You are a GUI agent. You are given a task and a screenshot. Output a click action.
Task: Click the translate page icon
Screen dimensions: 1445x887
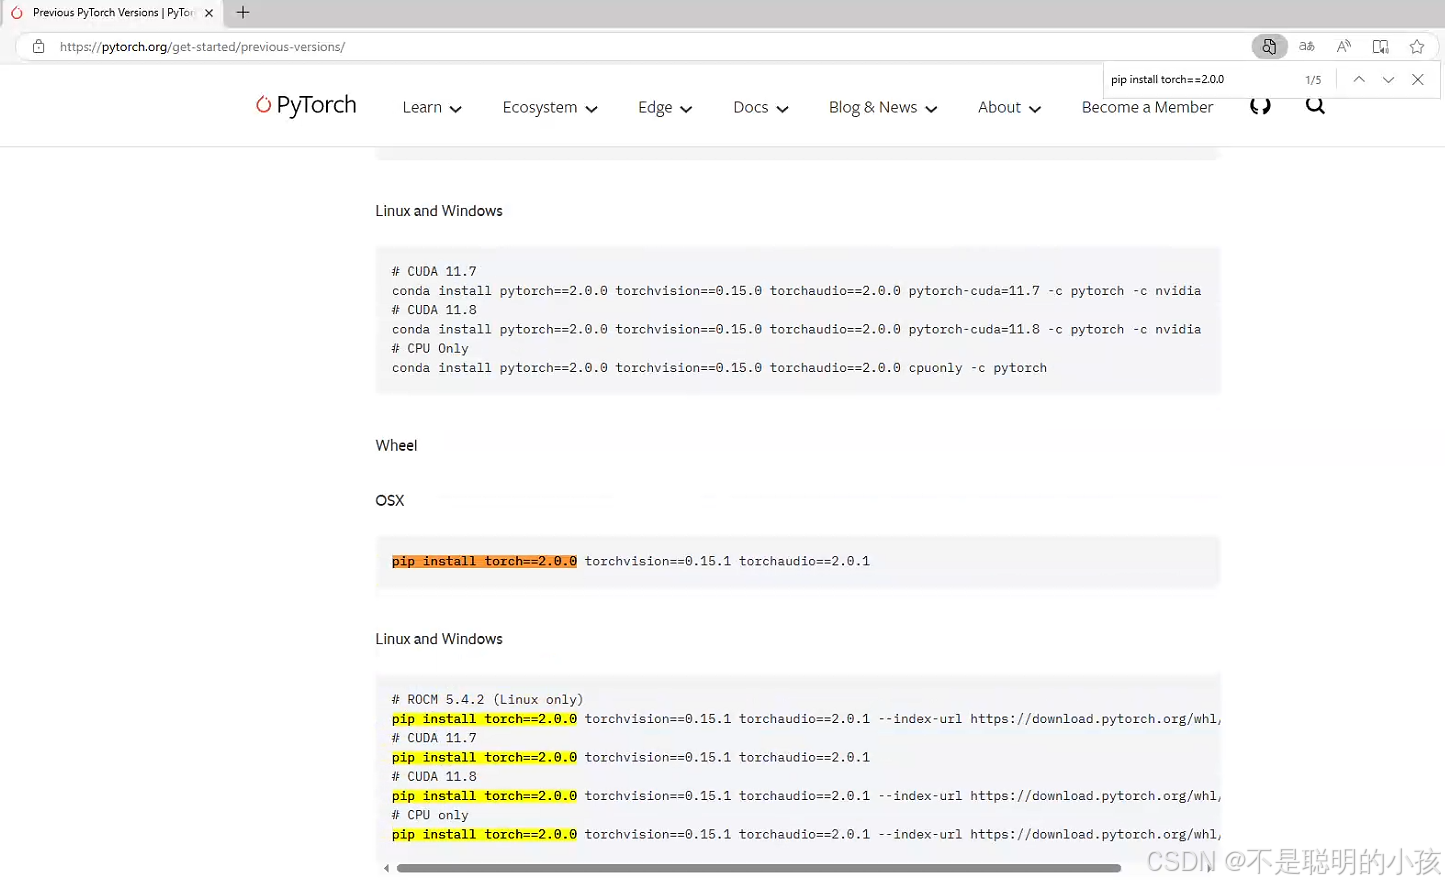point(1307,46)
